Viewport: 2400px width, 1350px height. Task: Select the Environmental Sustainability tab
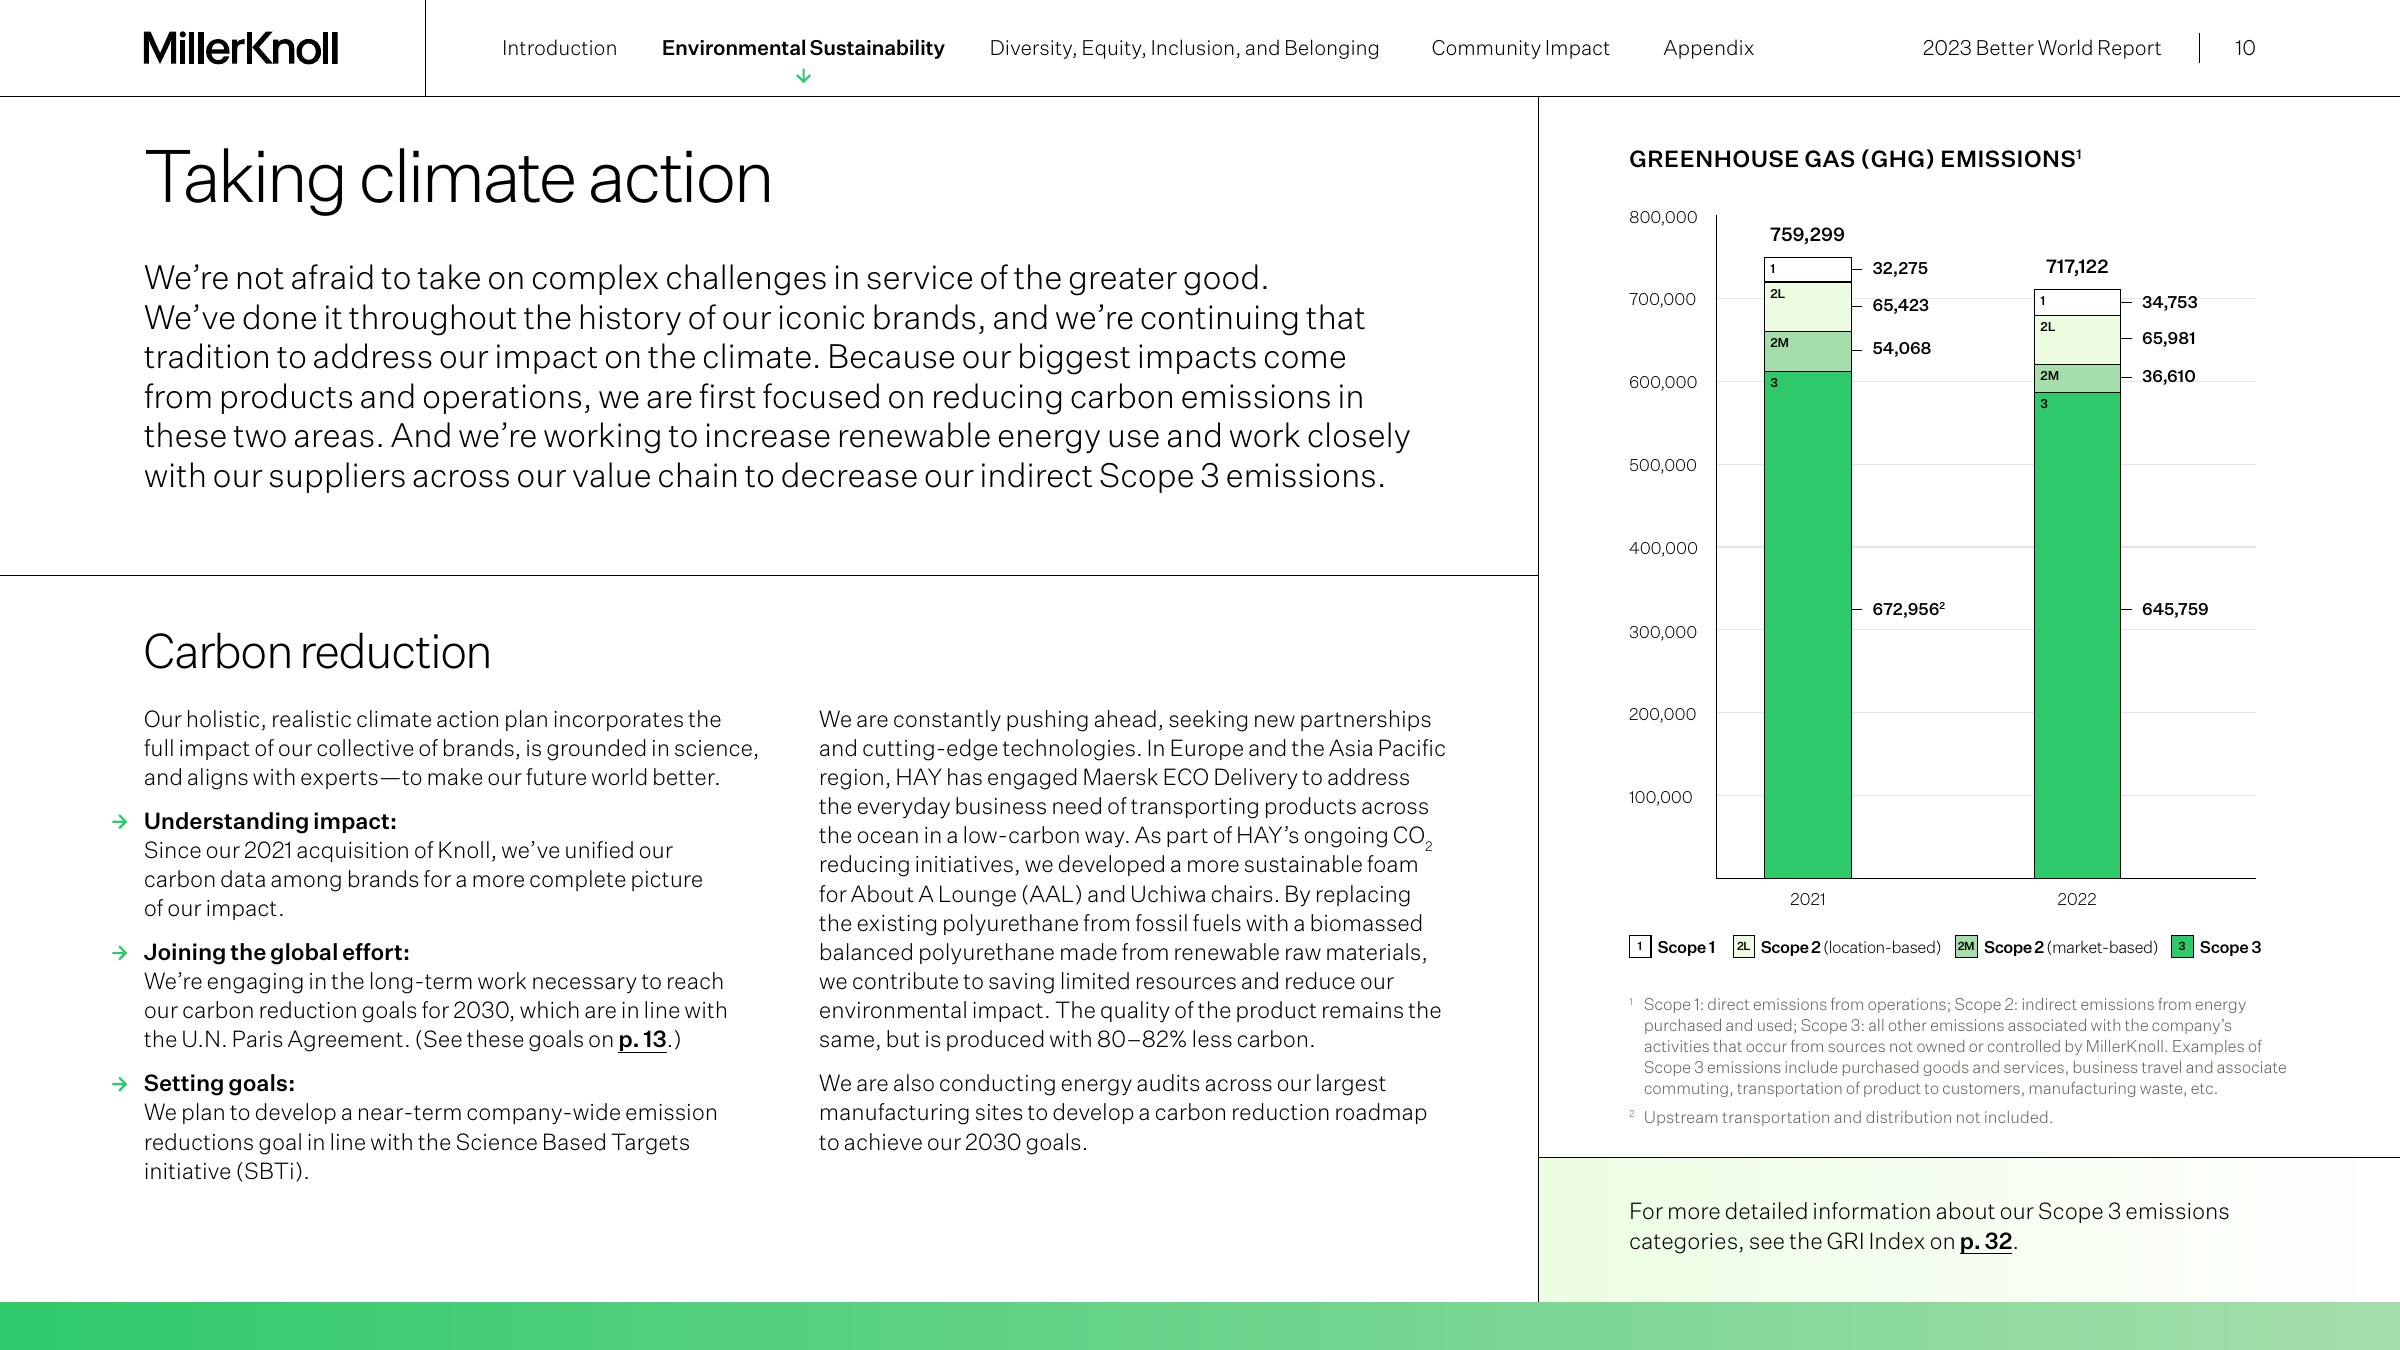(803, 48)
